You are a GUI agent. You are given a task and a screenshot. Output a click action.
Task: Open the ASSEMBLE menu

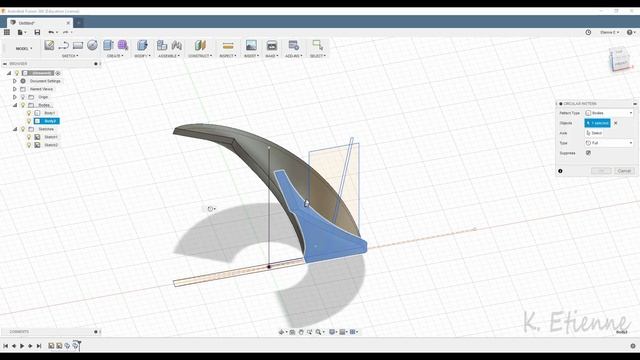point(169,56)
